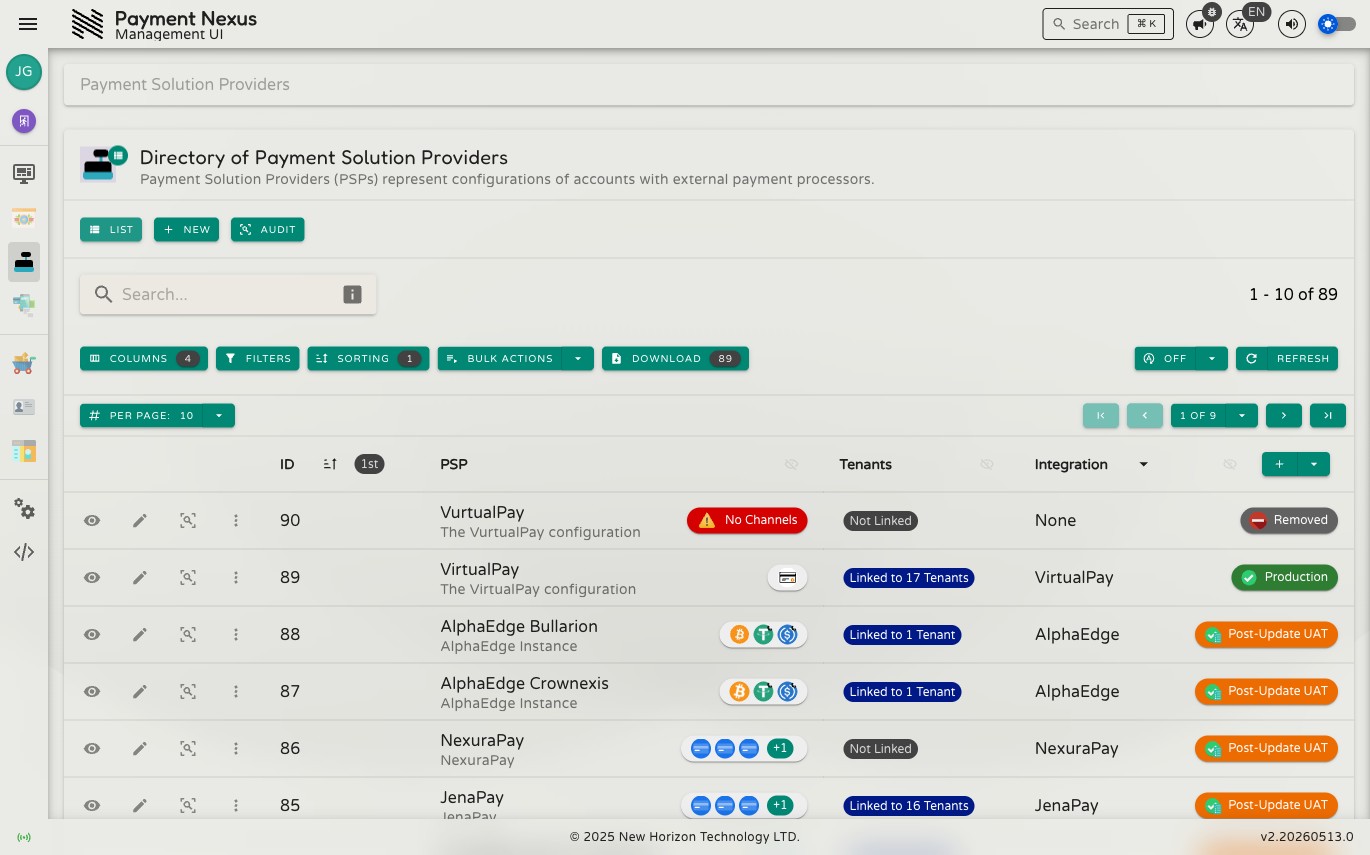Click the connection status icon bottom left
Viewport: 1370px width, 855px height.
pos(24,837)
